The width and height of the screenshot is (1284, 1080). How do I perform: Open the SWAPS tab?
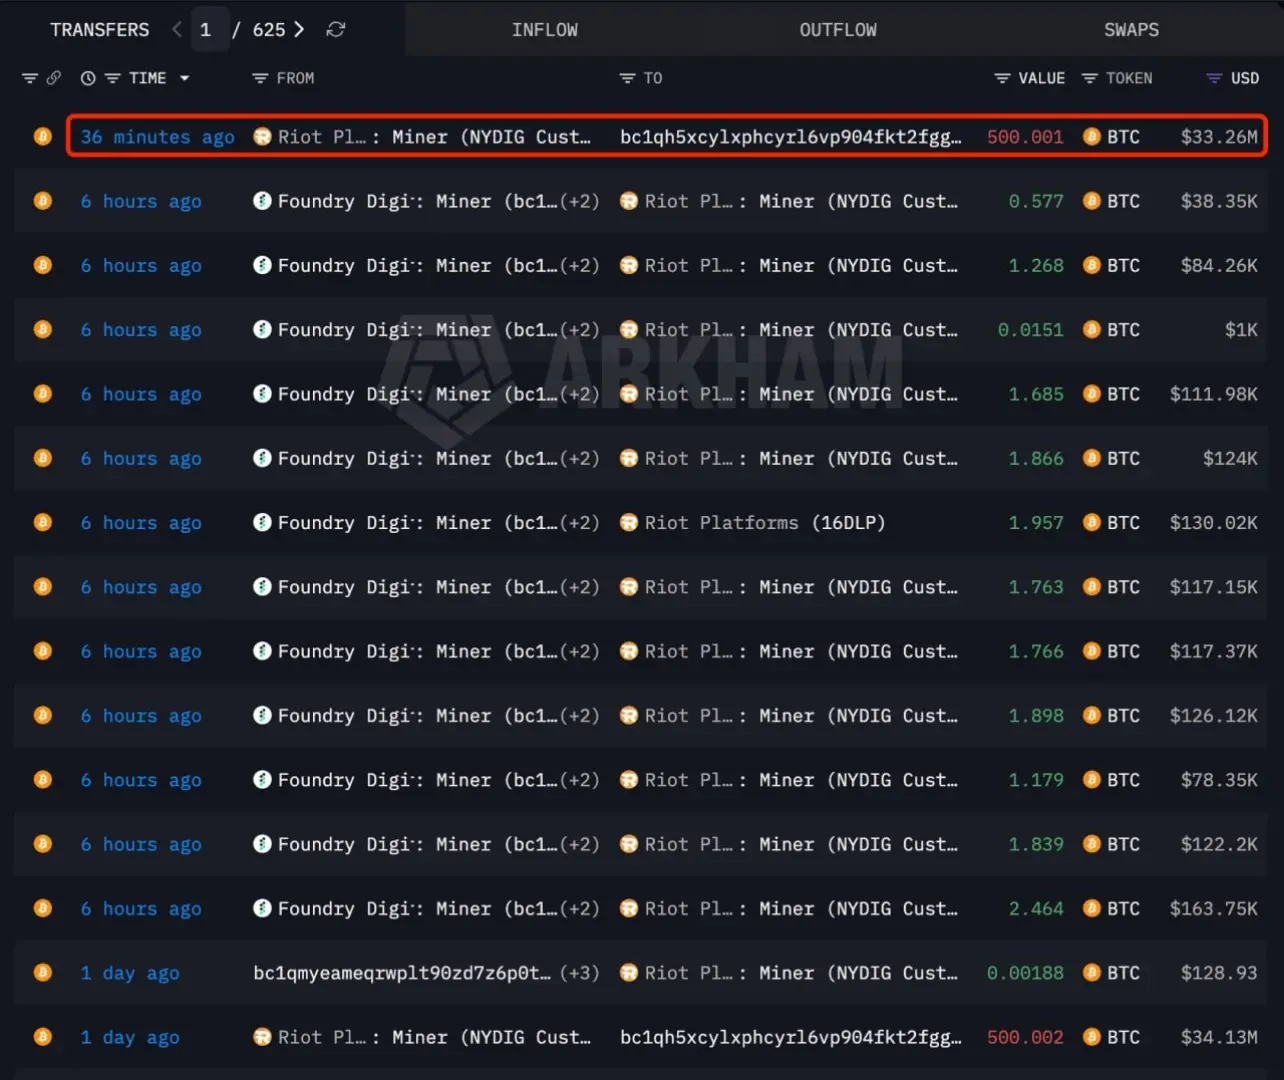1131,30
